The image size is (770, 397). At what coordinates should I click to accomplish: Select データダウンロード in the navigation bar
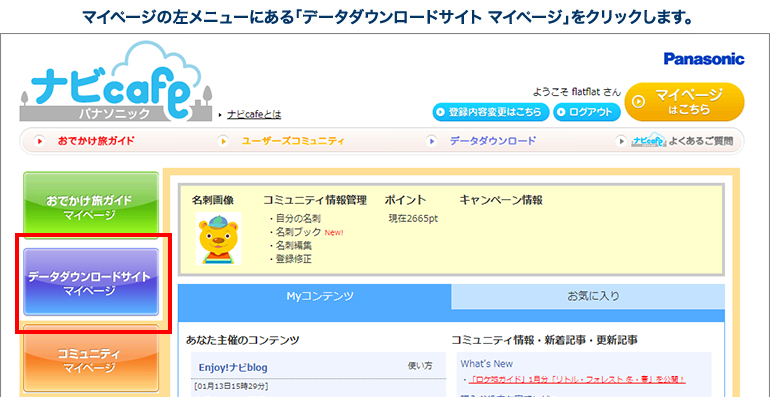coord(493,142)
